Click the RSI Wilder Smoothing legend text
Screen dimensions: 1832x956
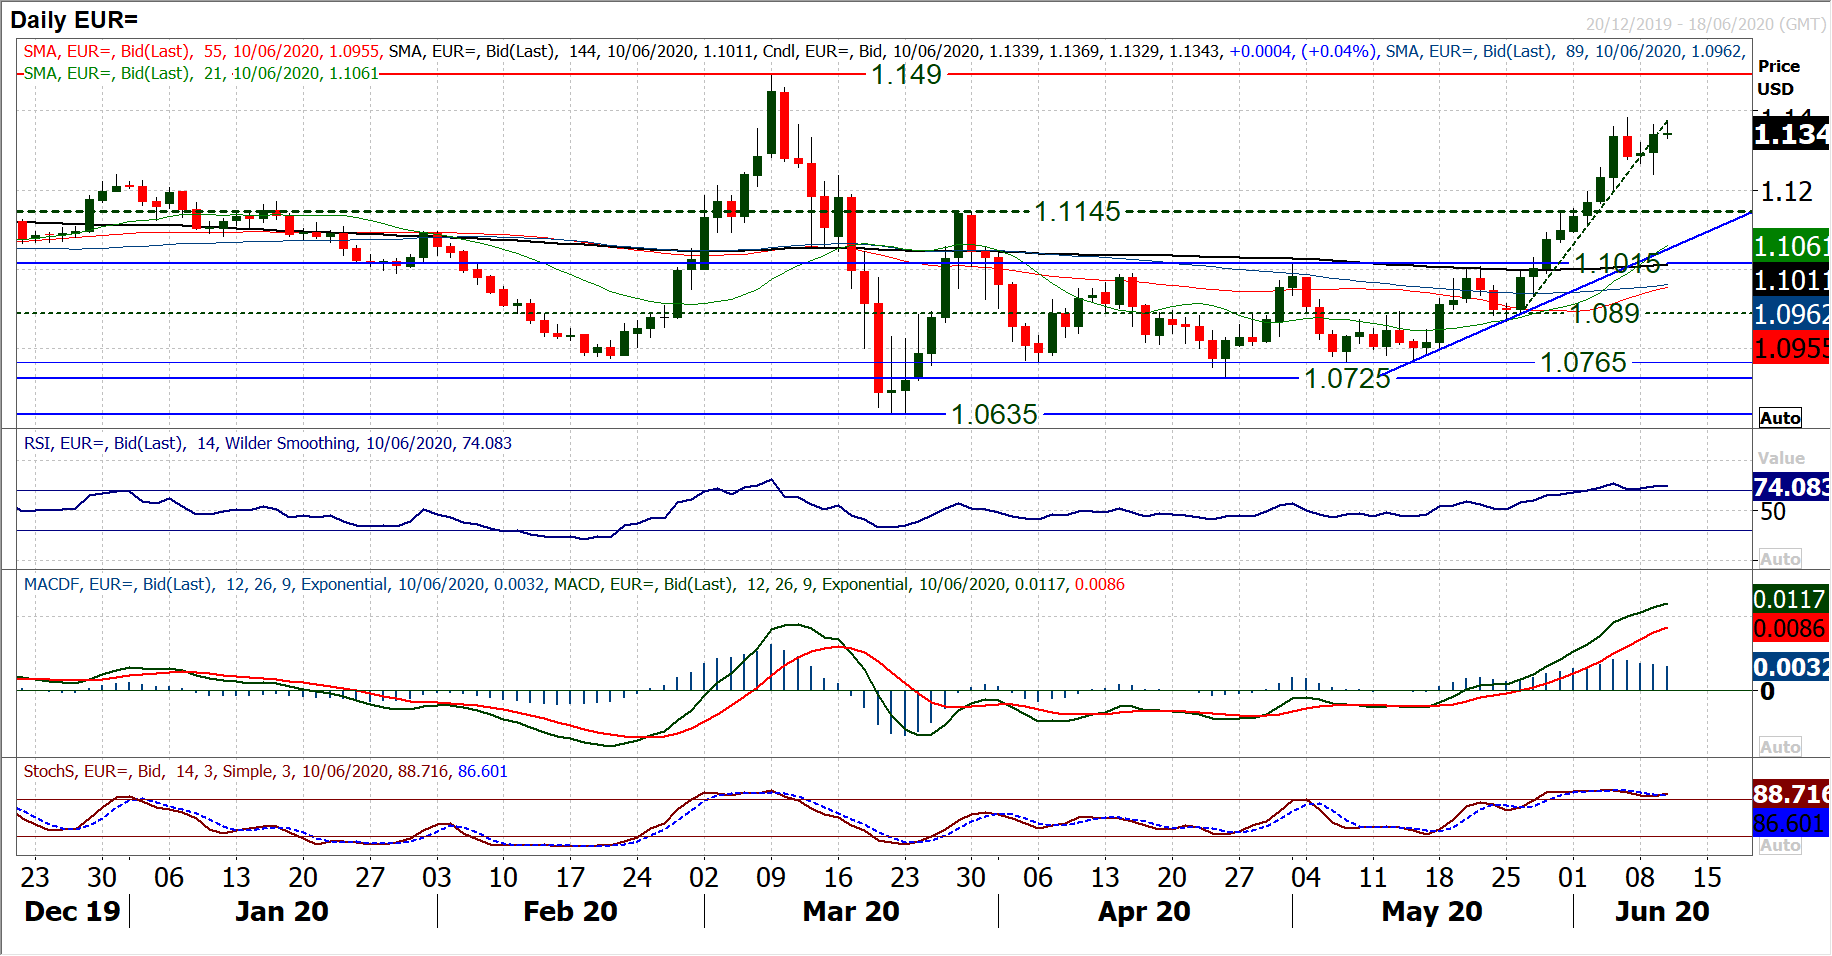click(x=267, y=443)
